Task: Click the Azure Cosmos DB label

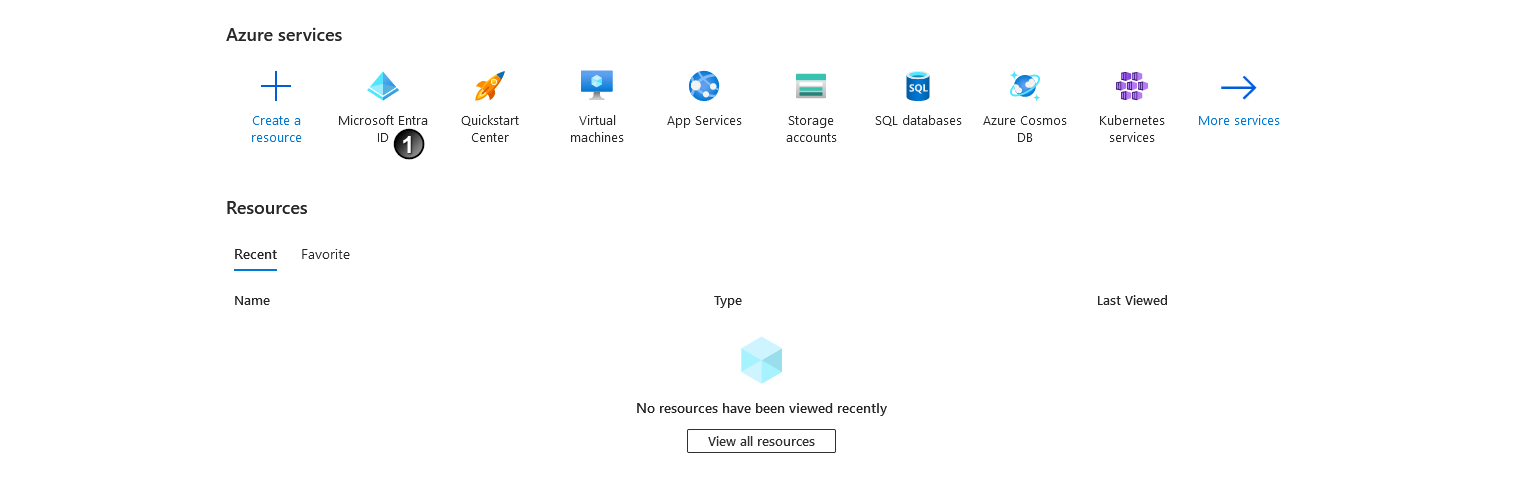Action: tap(1025, 129)
